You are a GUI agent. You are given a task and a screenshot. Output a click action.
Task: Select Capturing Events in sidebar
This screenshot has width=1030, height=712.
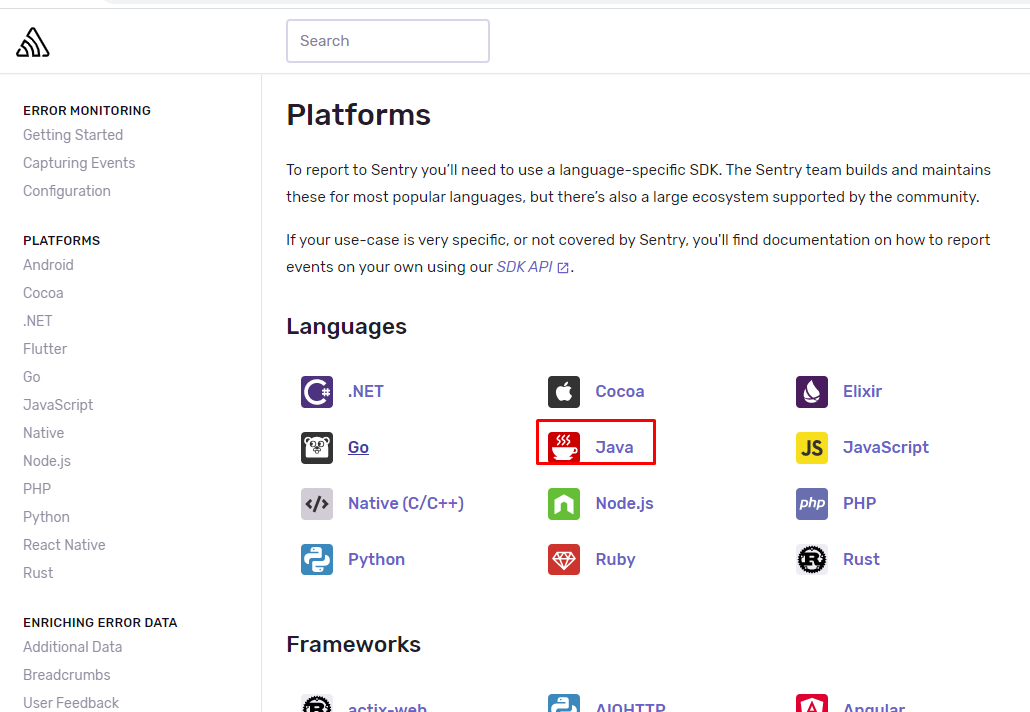tap(79, 163)
